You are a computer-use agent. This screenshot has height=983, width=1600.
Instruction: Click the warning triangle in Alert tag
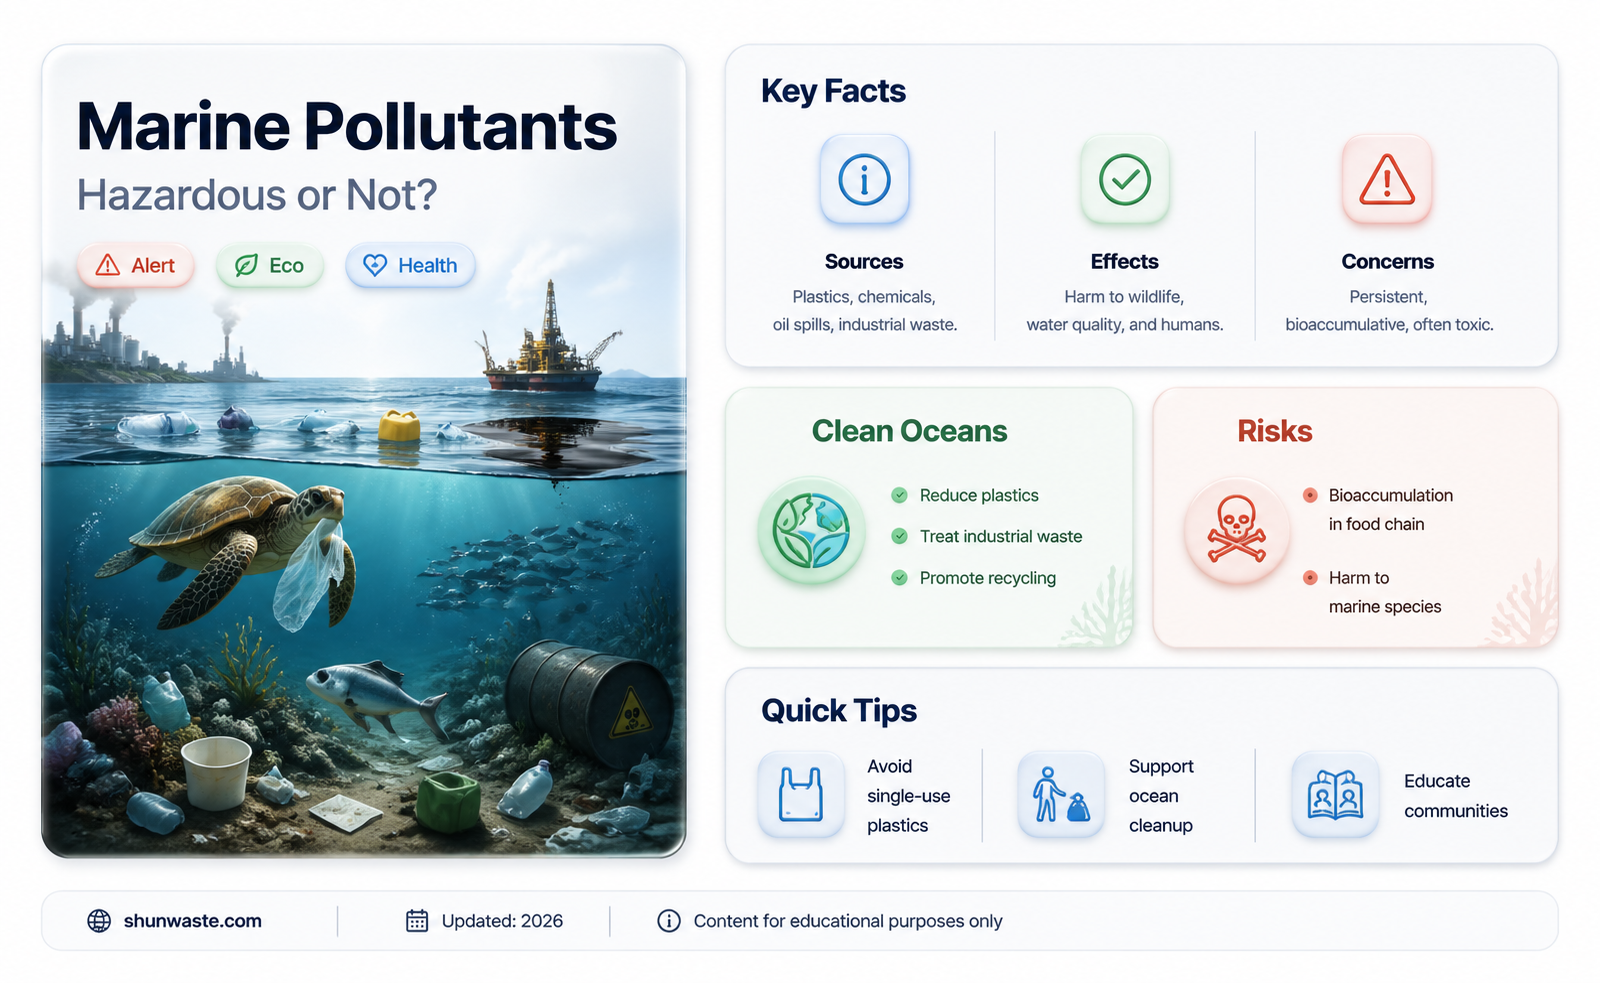click(107, 266)
